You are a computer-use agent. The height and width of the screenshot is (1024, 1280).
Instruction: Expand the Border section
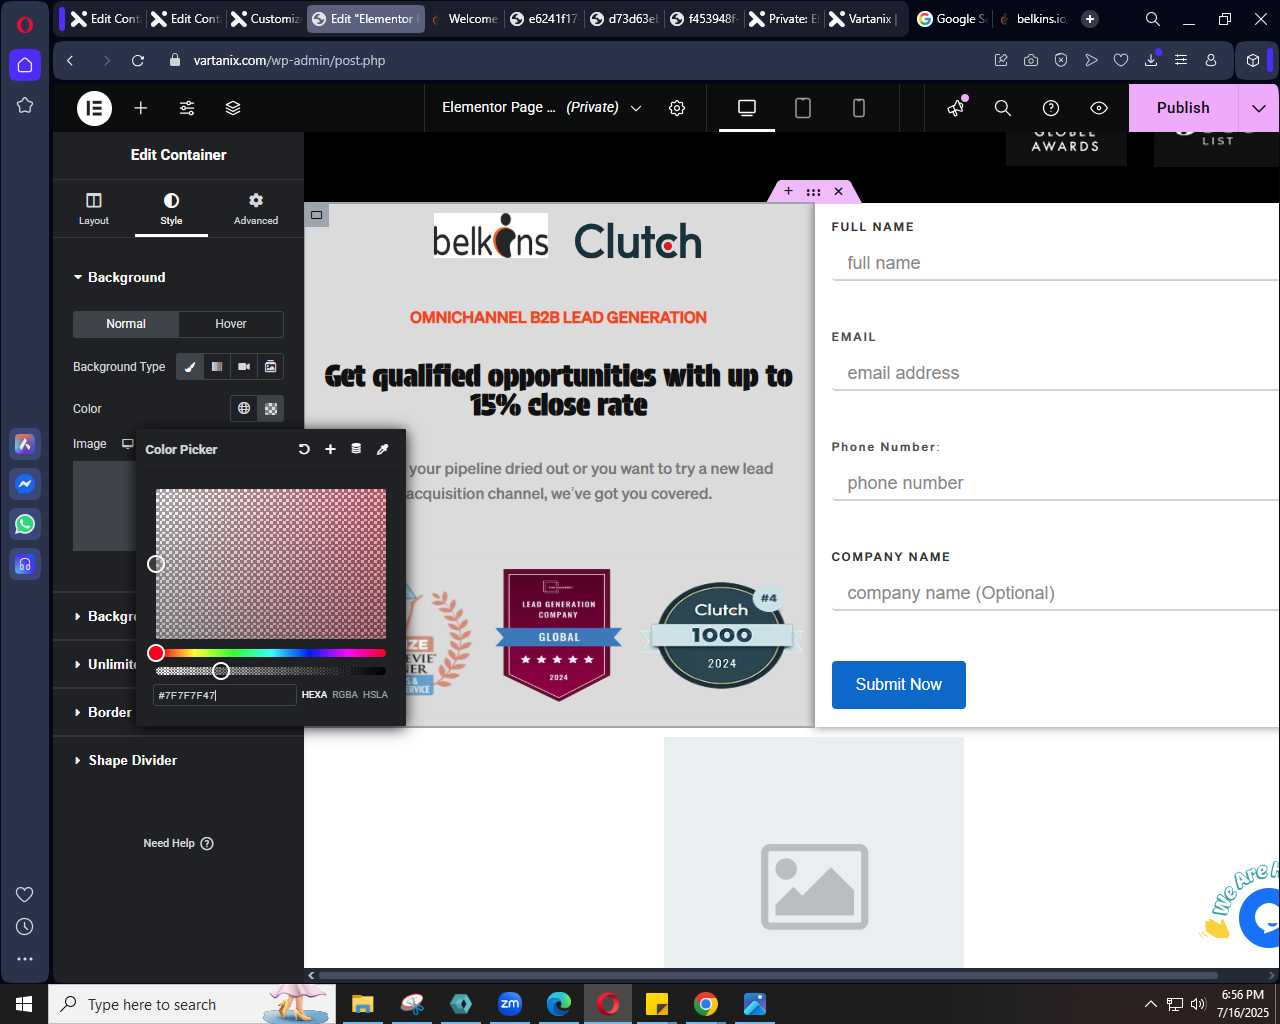(x=103, y=712)
